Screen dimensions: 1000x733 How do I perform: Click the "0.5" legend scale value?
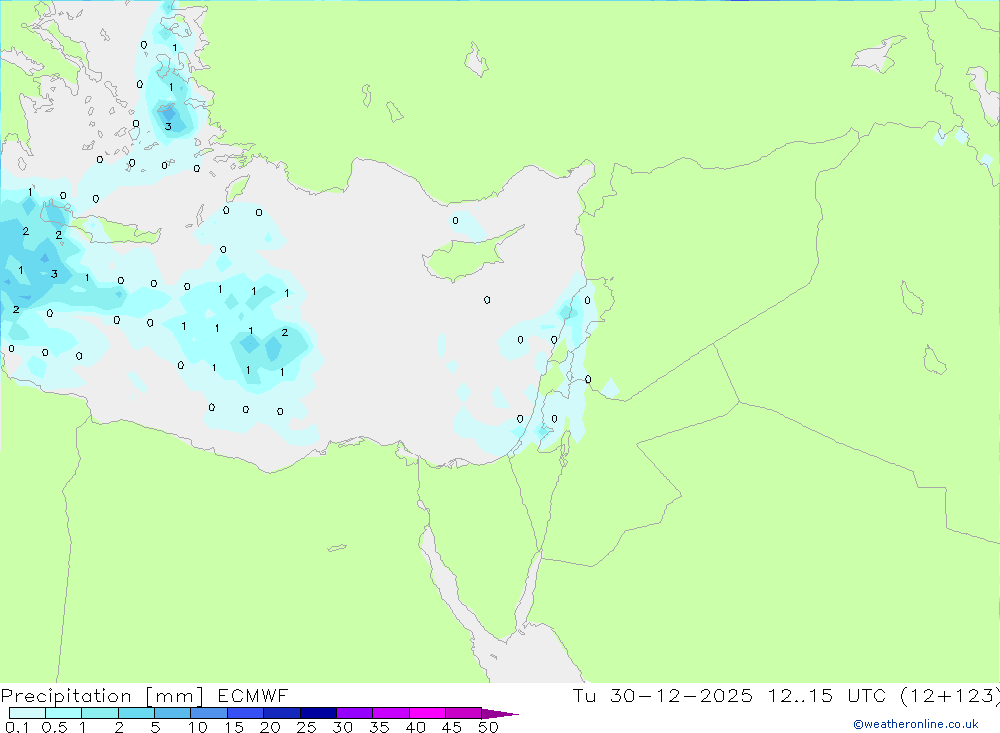[x=54, y=727]
